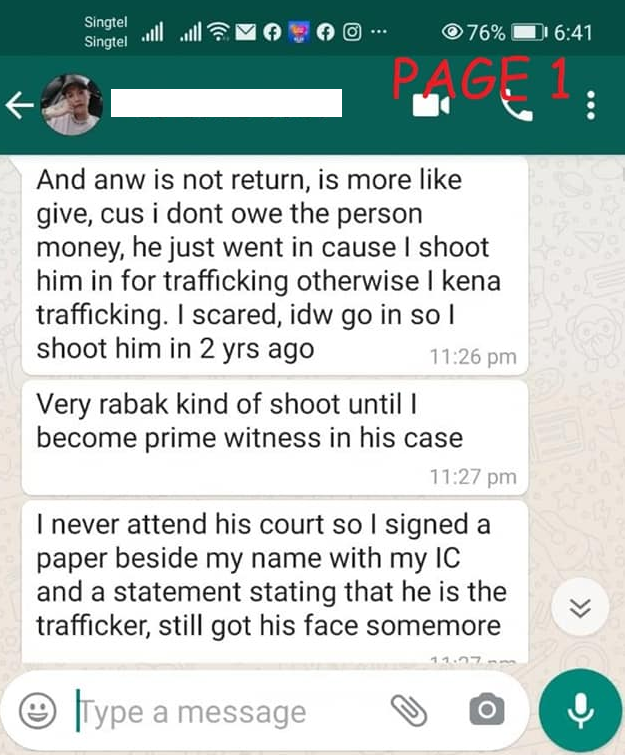Tap the first Facebook notification icon
Image resolution: width=625 pixels, height=755 pixels.
coord(273,32)
